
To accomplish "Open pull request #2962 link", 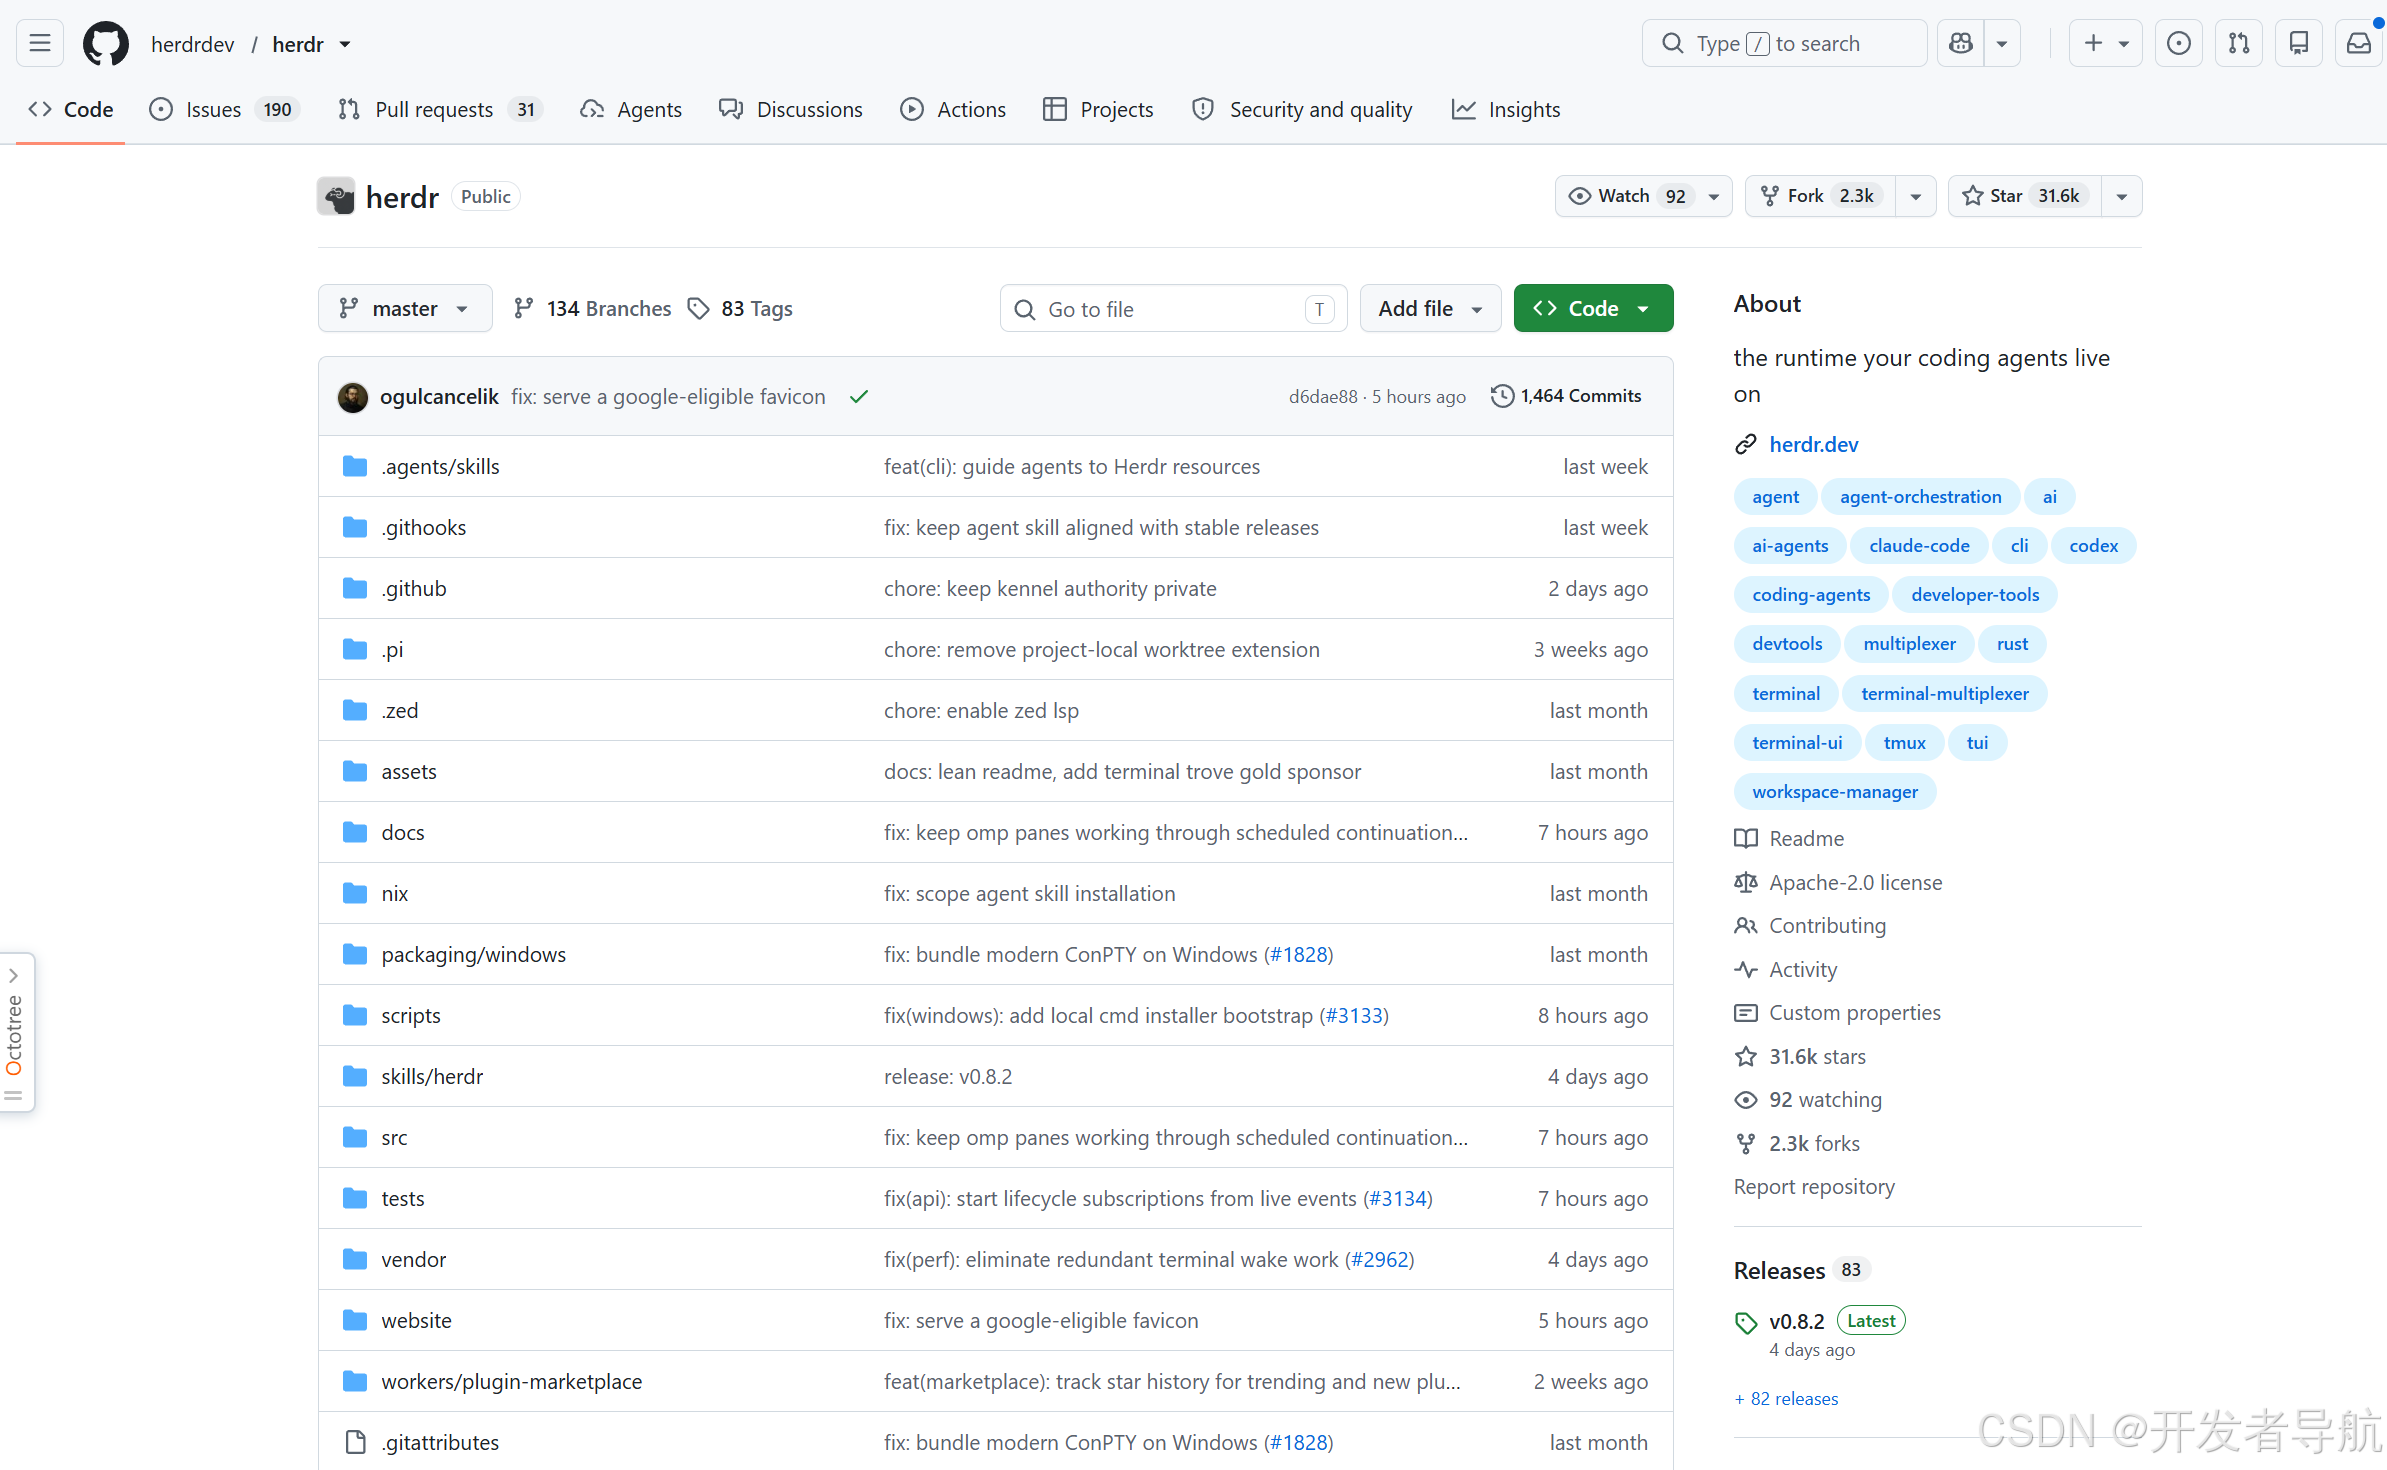I will tap(1379, 1259).
